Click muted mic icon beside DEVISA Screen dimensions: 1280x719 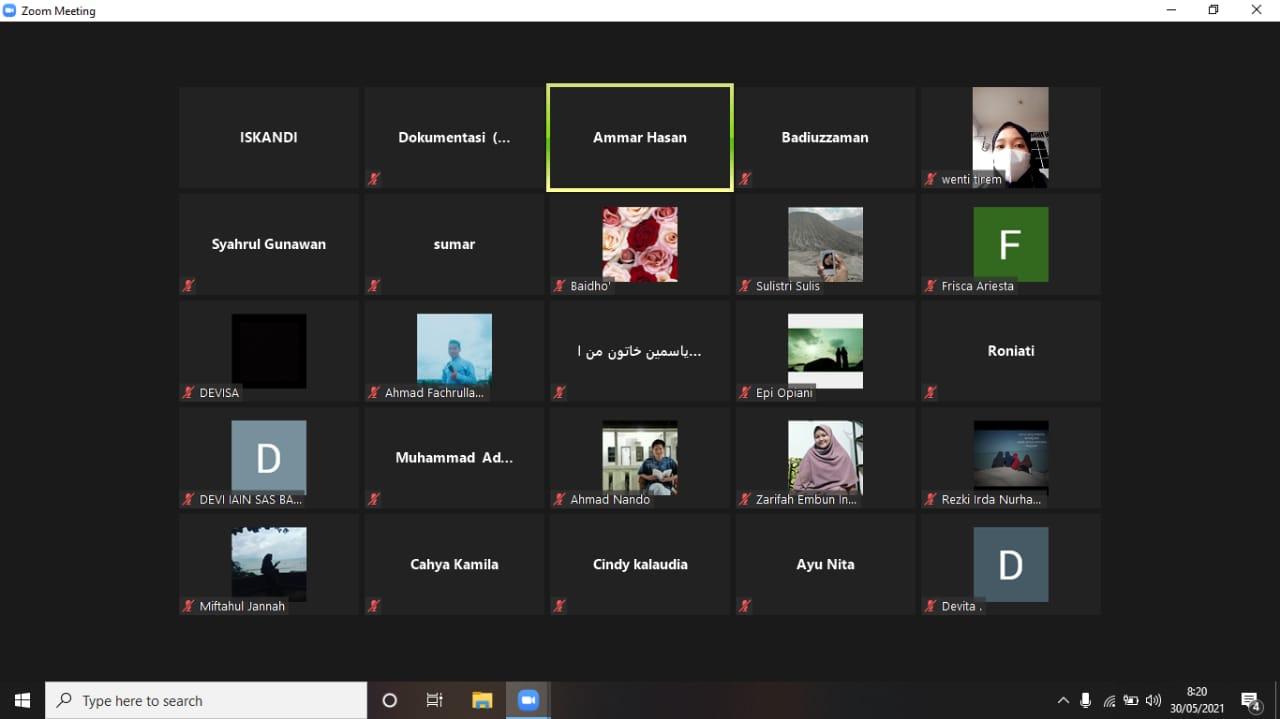(x=188, y=393)
